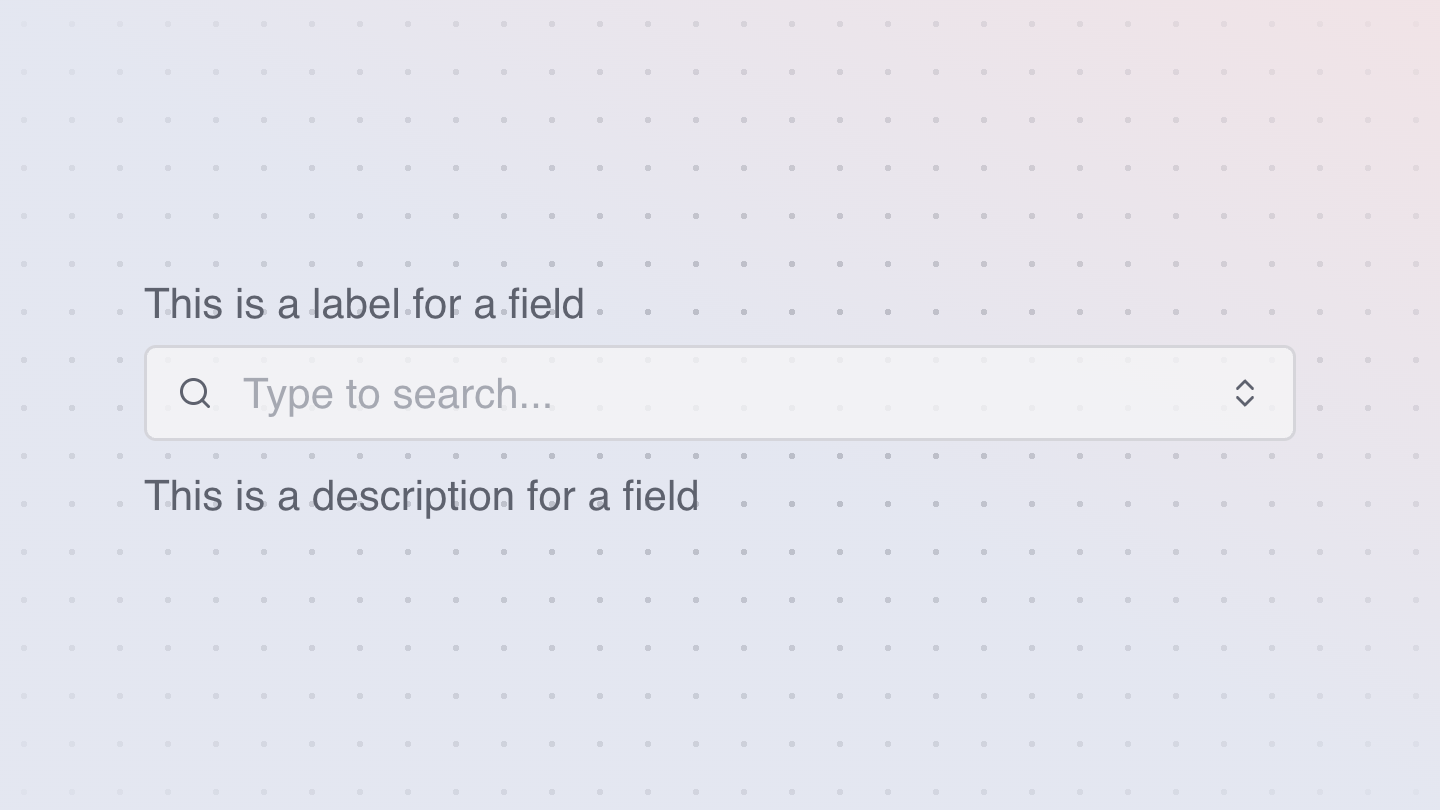The image size is (1440, 810).
Task: Click the magnifying glass search icon
Action: point(195,393)
